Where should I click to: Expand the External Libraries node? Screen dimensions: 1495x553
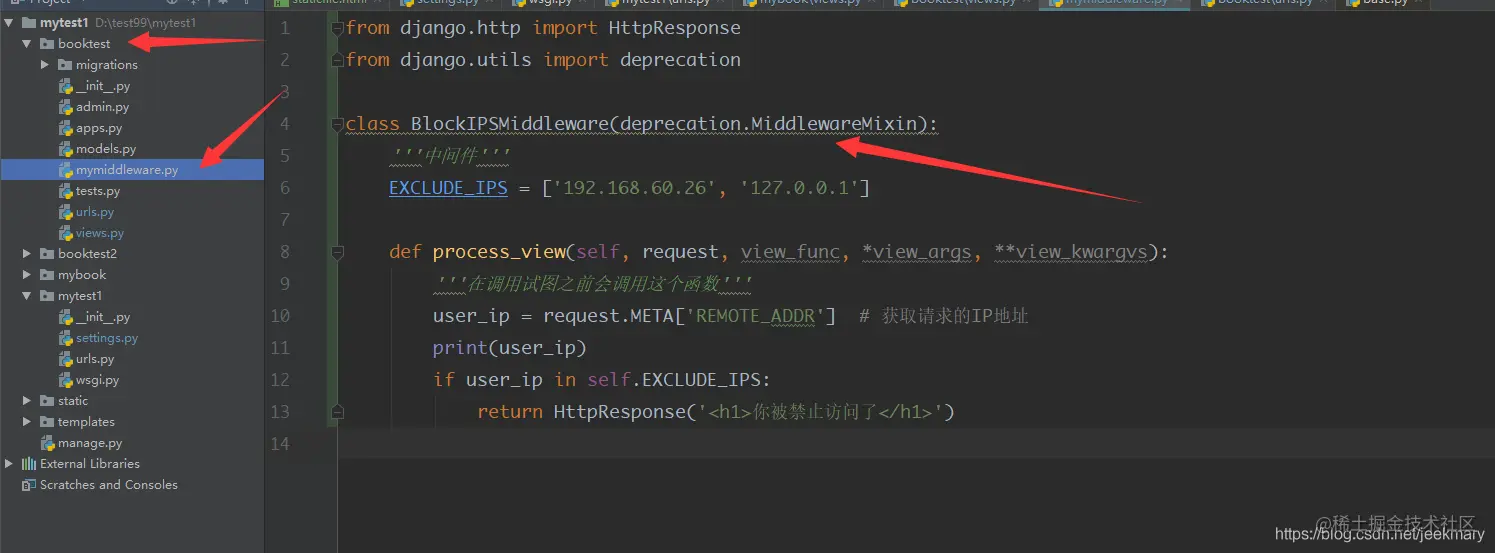coord(9,464)
